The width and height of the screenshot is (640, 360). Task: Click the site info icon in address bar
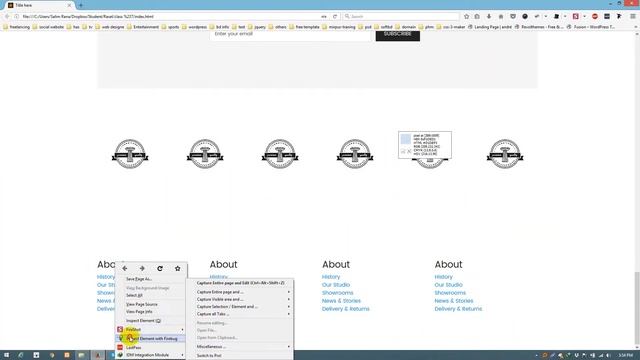[x=16, y=16]
